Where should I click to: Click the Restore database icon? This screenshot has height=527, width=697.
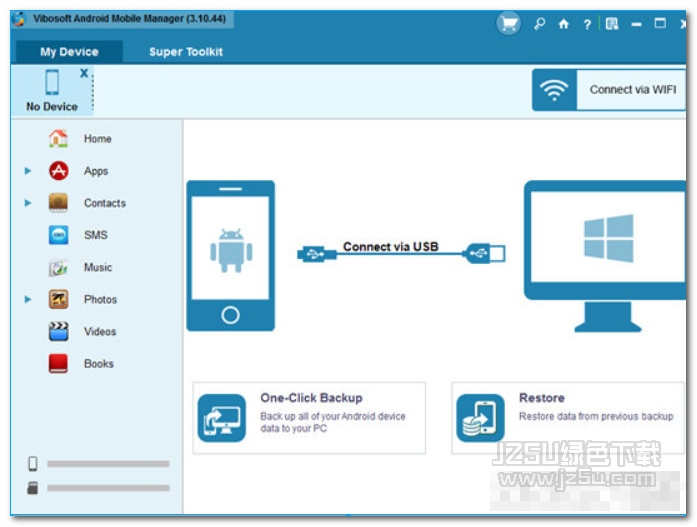point(480,418)
